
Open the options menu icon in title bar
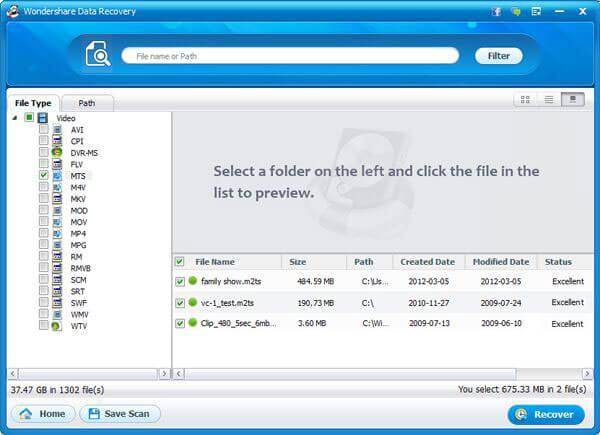point(536,11)
